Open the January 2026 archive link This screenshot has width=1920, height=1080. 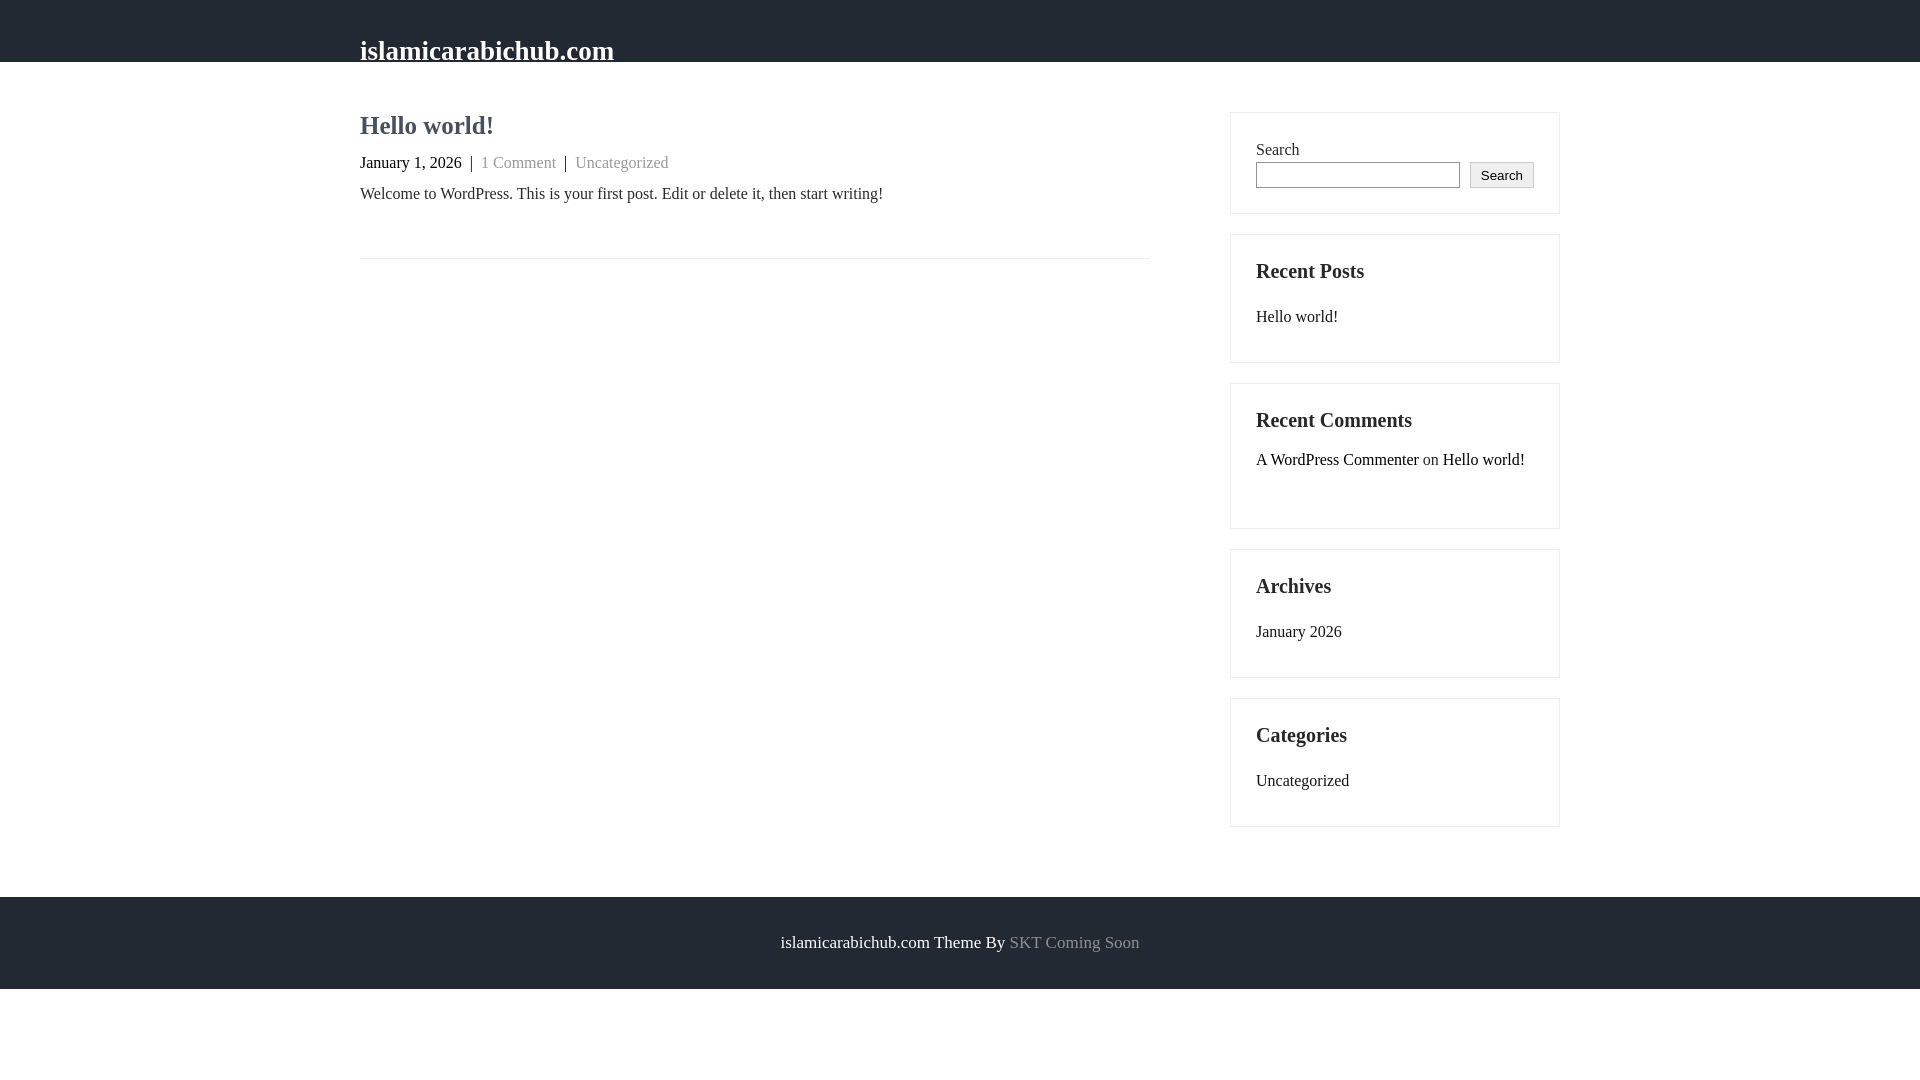(1298, 632)
